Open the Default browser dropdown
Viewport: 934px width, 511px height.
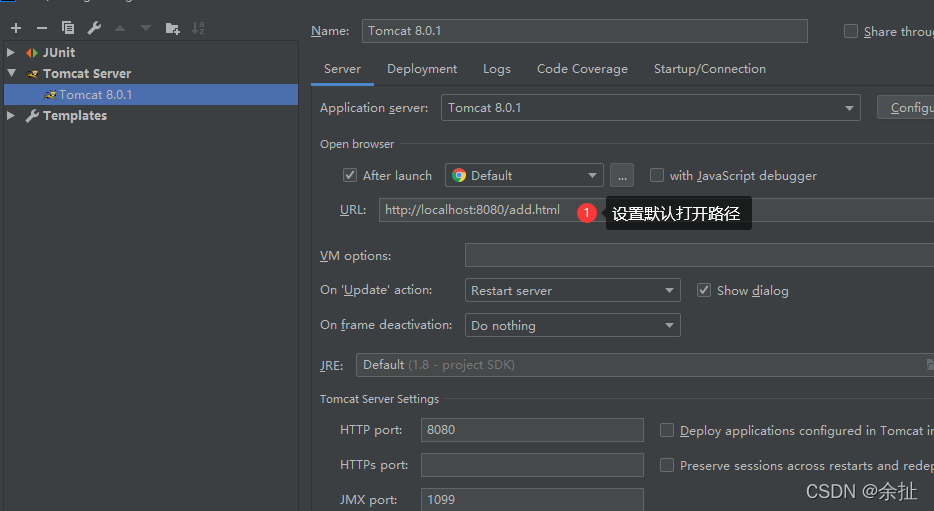pos(524,175)
